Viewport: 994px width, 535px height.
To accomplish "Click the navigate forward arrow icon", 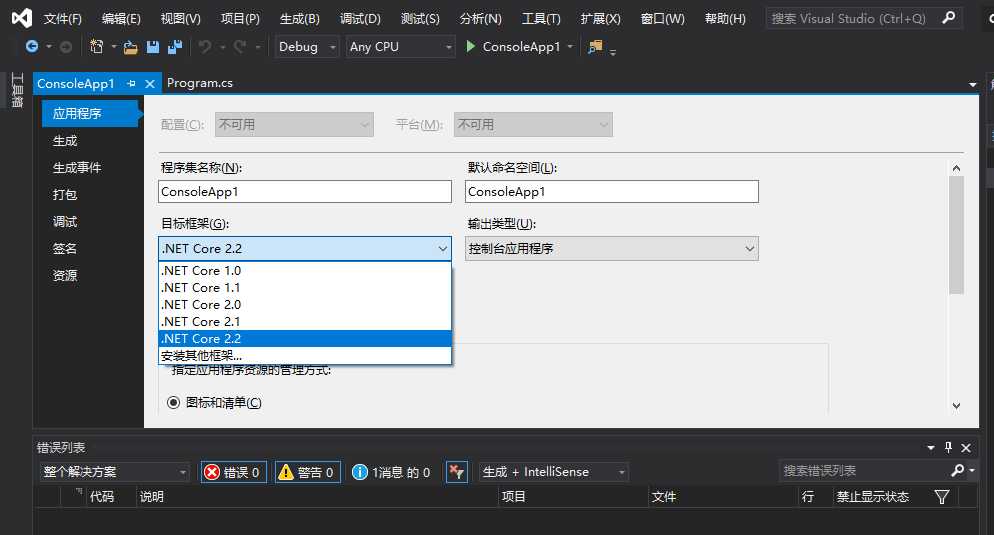I will click(x=65, y=46).
